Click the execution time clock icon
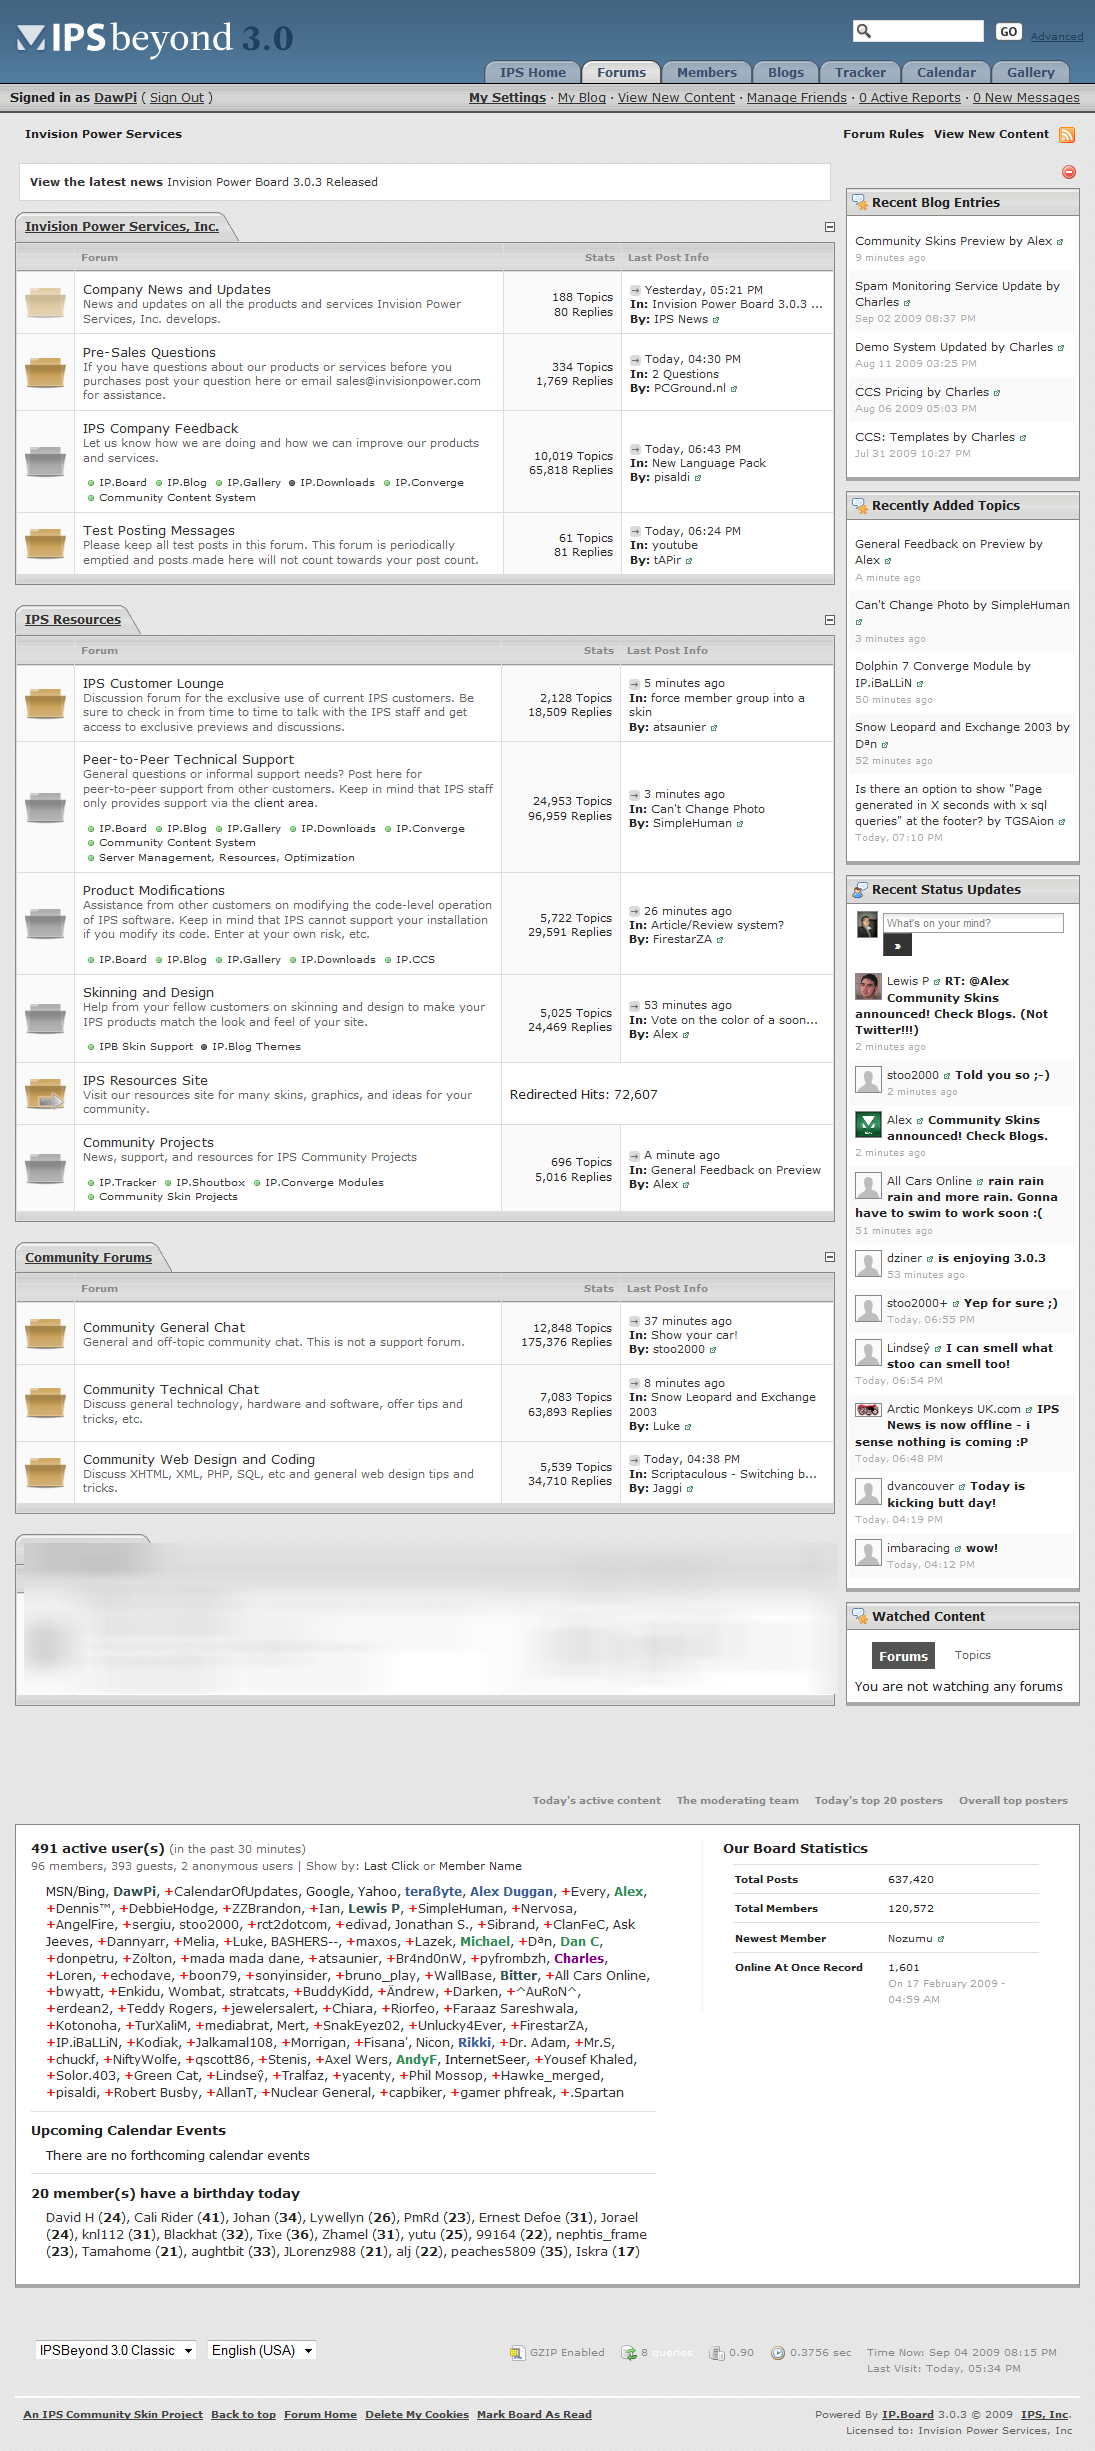The height and width of the screenshot is (2451, 1095). pos(778,2352)
